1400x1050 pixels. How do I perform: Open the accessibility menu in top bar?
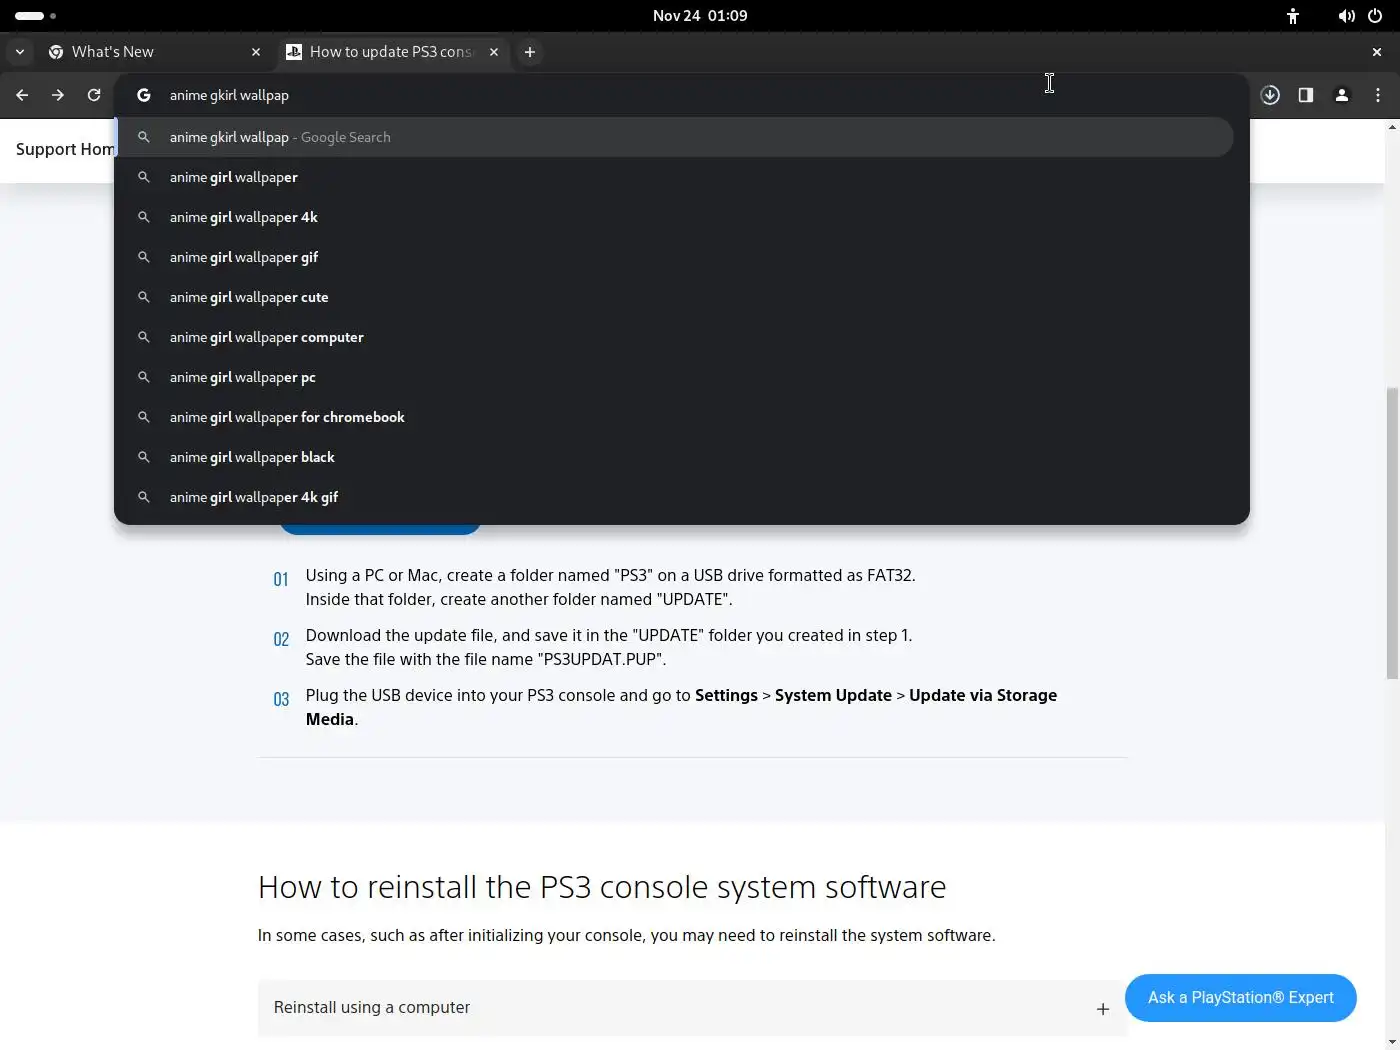(x=1293, y=16)
